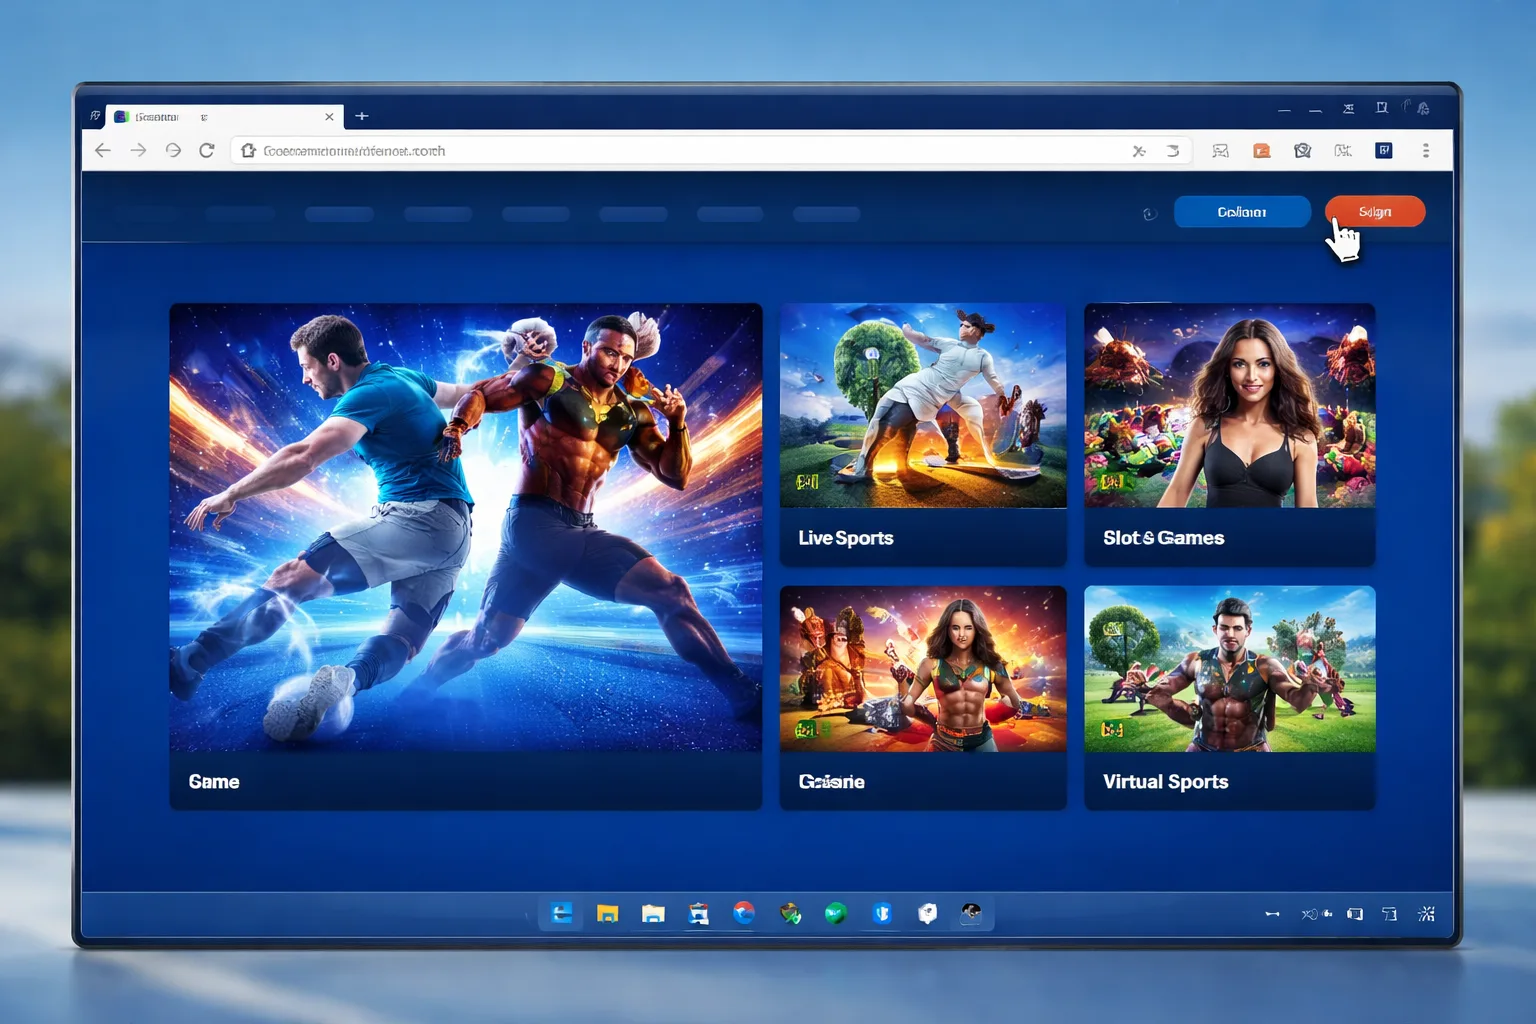Reload the page with the refresh icon
This screenshot has width=1536, height=1024.
tap(207, 150)
